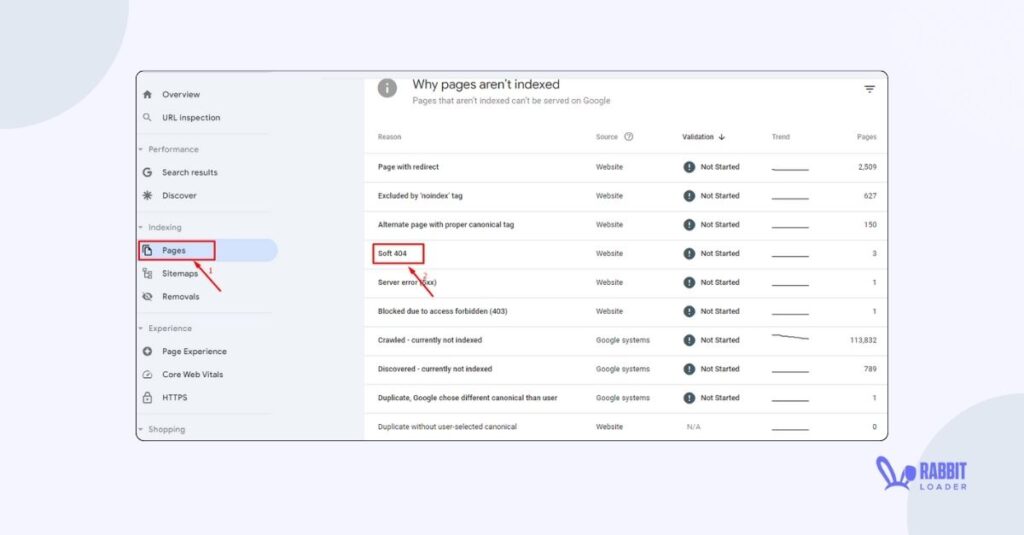
Task: Click Google systems source in Discovered row
Action: tap(622, 369)
